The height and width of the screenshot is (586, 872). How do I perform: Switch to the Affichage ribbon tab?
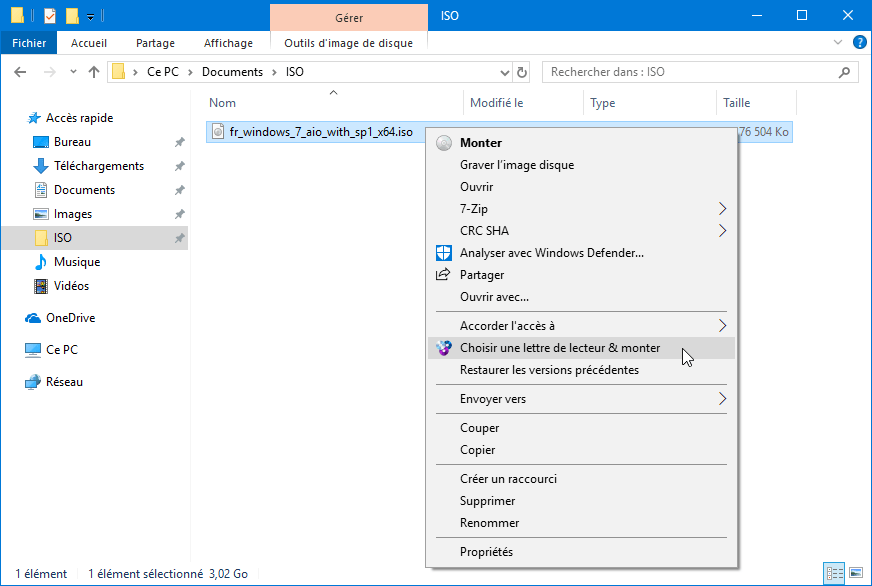point(228,43)
